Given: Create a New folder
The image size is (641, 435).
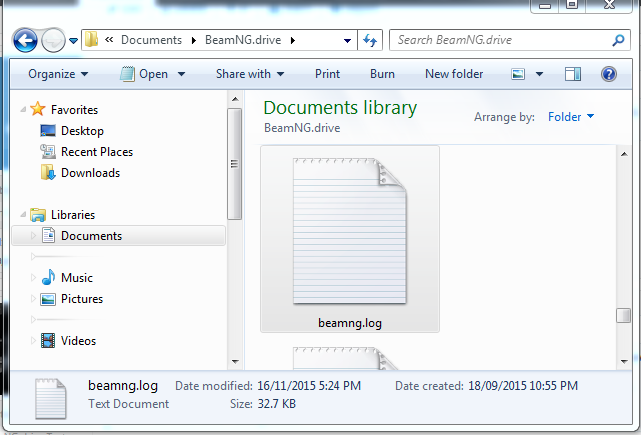Looking at the screenshot, I should (x=454, y=74).
